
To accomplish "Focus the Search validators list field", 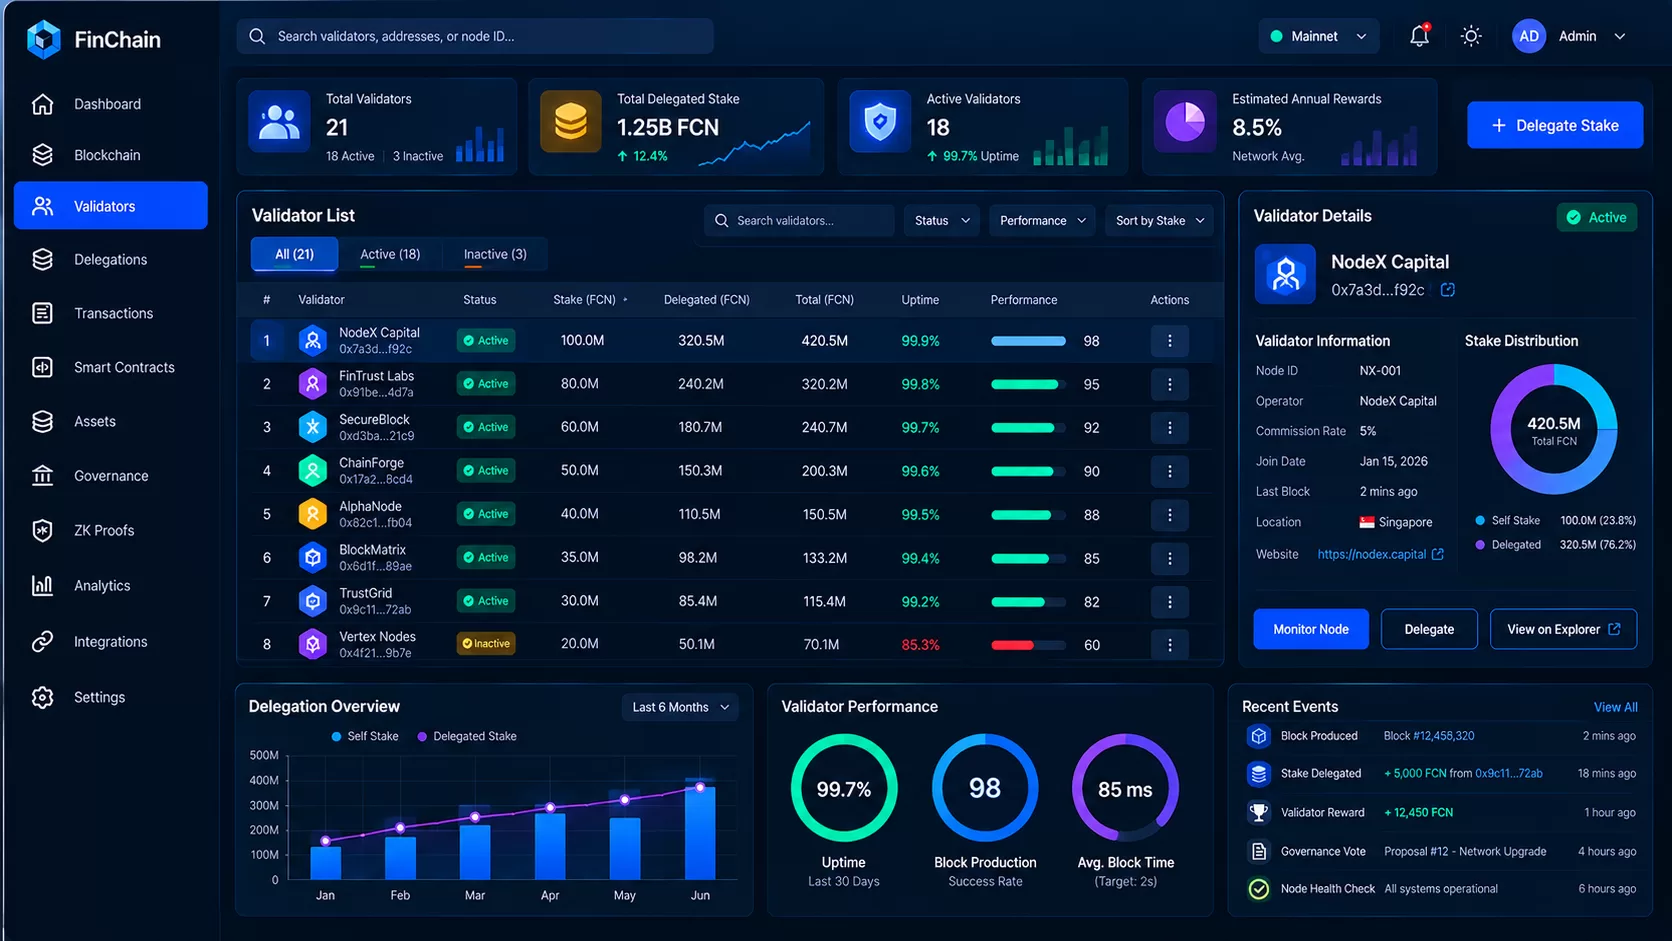I will coord(799,220).
